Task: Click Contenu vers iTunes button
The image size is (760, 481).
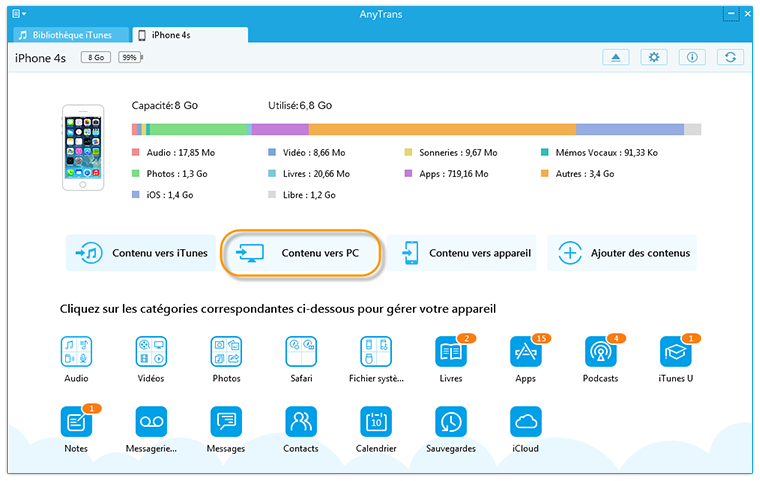Action: click(x=141, y=253)
